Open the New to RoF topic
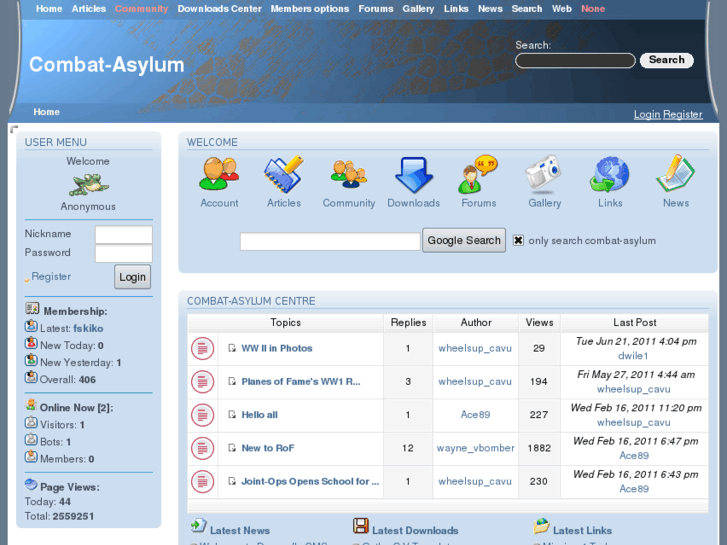Screen dimensions: 727x545 pyautogui.click(x=268, y=448)
